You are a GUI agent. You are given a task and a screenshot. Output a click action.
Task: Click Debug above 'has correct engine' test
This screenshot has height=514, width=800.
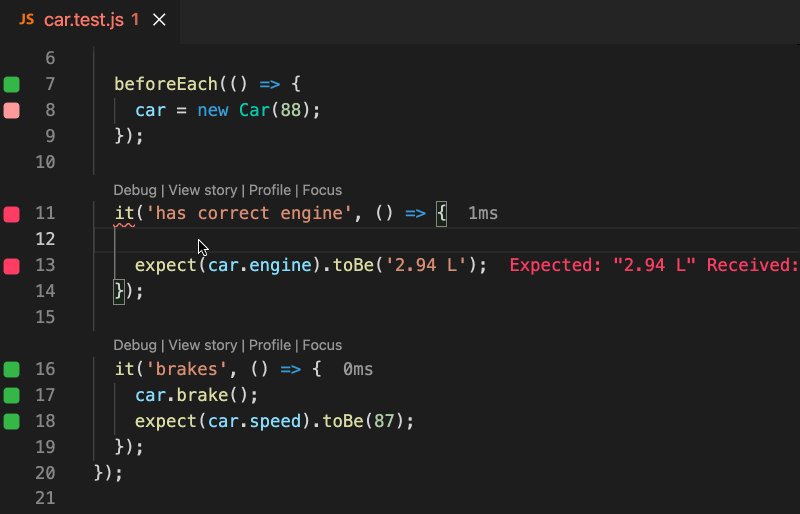coord(134,190)
